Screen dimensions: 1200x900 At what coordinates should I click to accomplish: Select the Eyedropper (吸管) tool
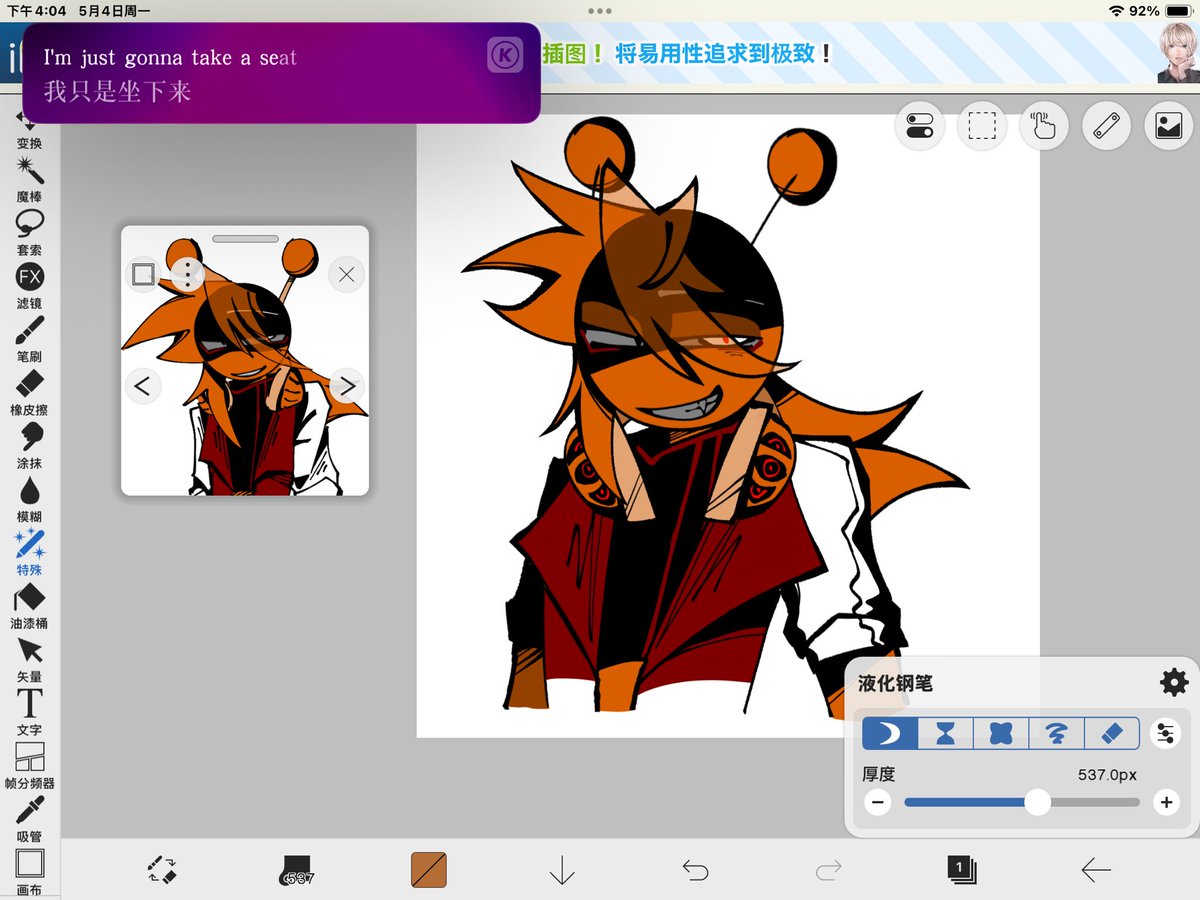coord(29,819)
